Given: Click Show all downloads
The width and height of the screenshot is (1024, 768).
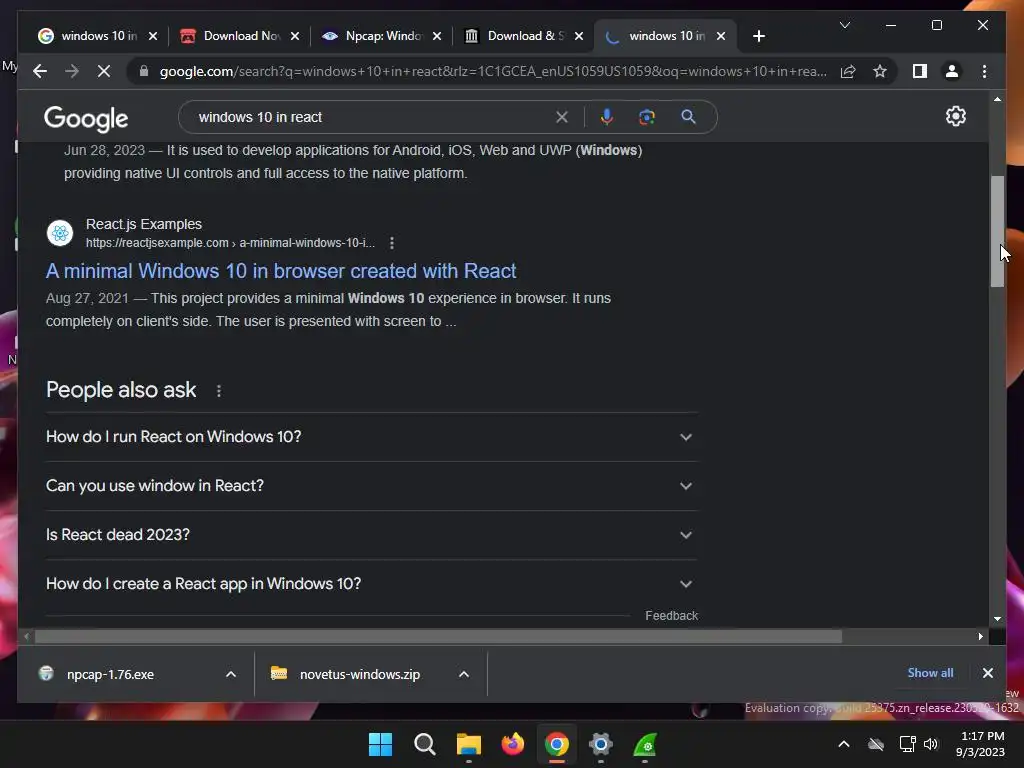Looking at the screenshot, I should coord(930,673).
